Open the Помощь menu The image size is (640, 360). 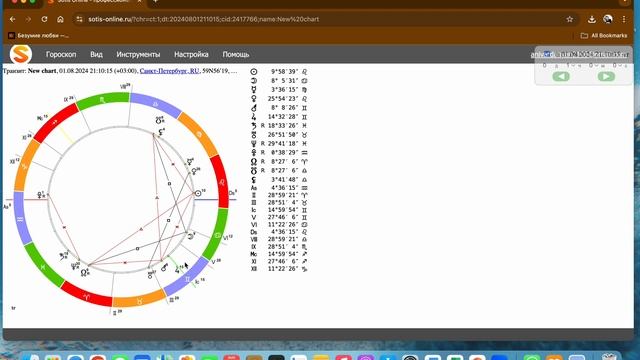click(236, 54)
